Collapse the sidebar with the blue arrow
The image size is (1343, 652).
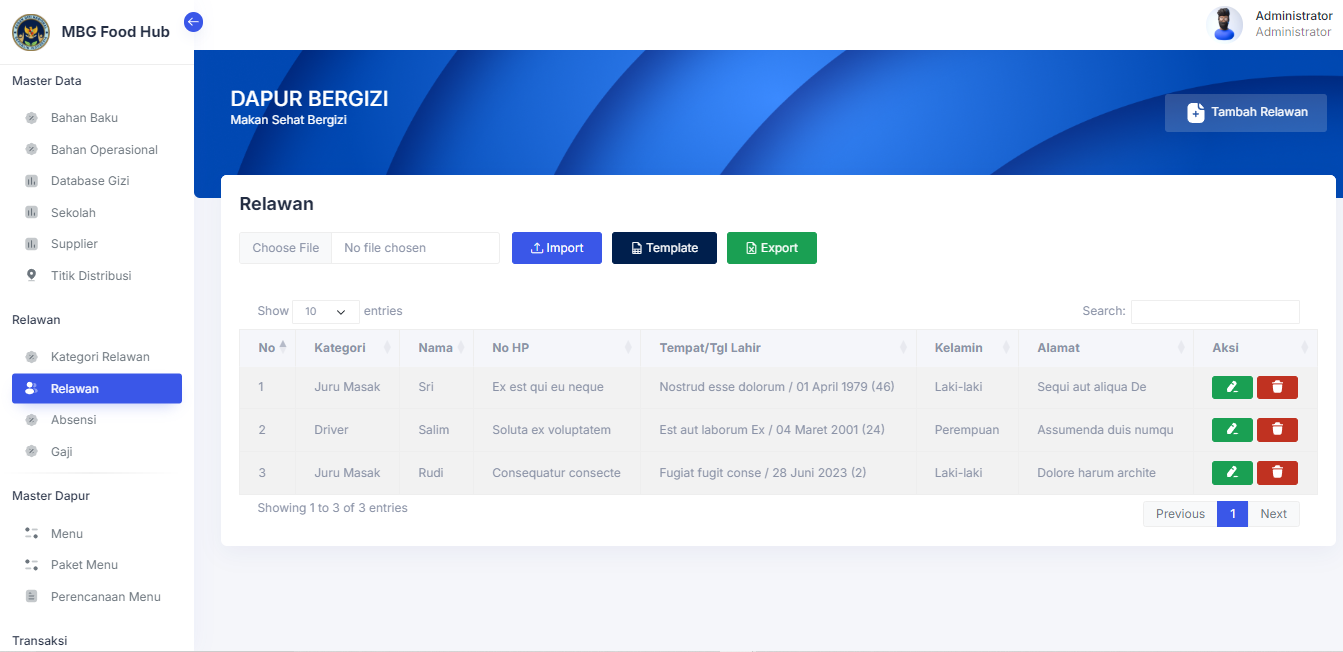click(193, 21)
